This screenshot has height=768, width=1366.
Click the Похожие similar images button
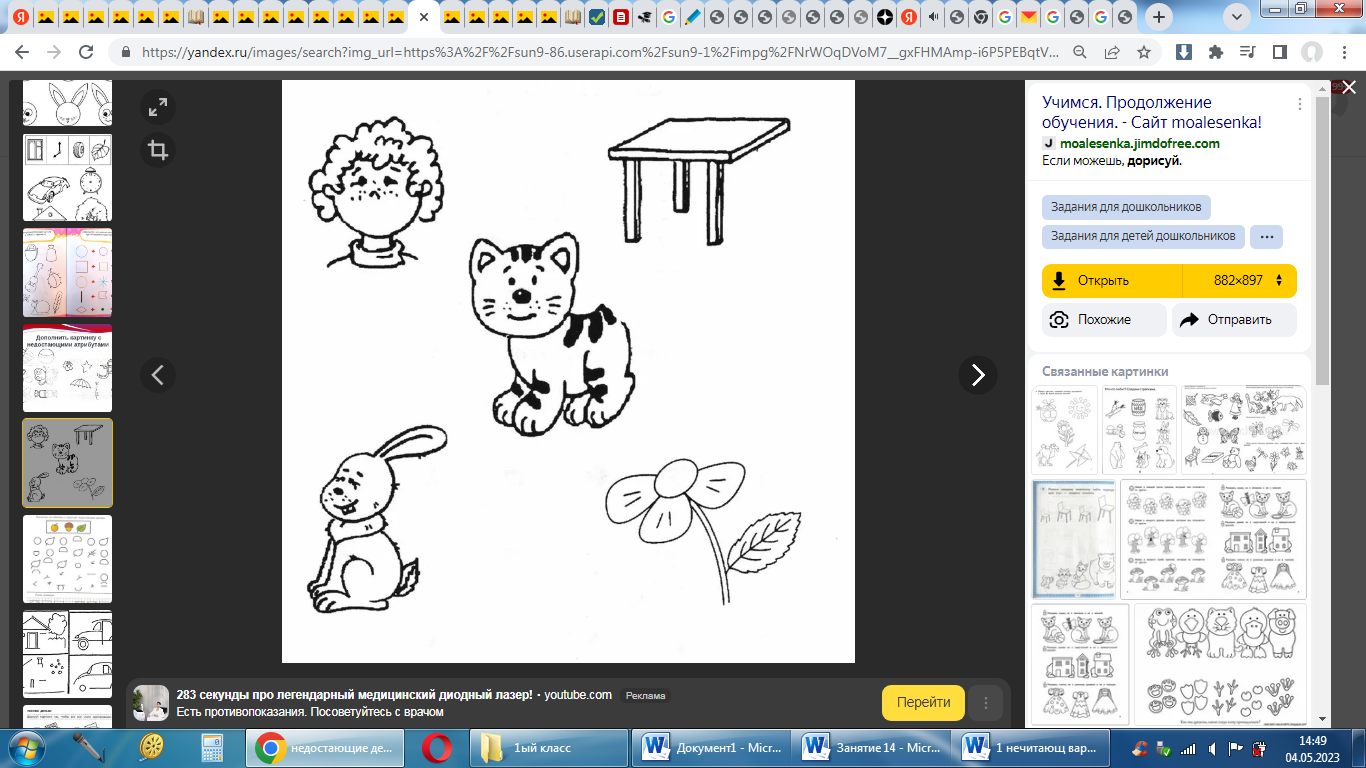coord(1104,320)
